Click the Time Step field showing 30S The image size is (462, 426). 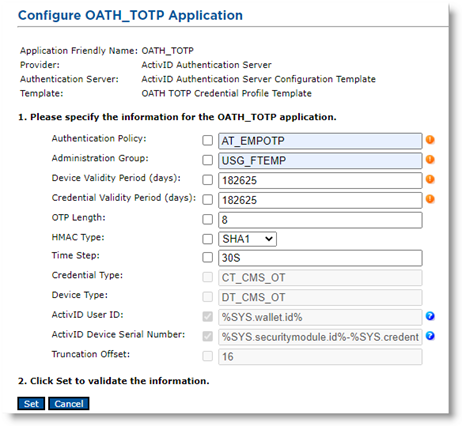pos(320,258)
